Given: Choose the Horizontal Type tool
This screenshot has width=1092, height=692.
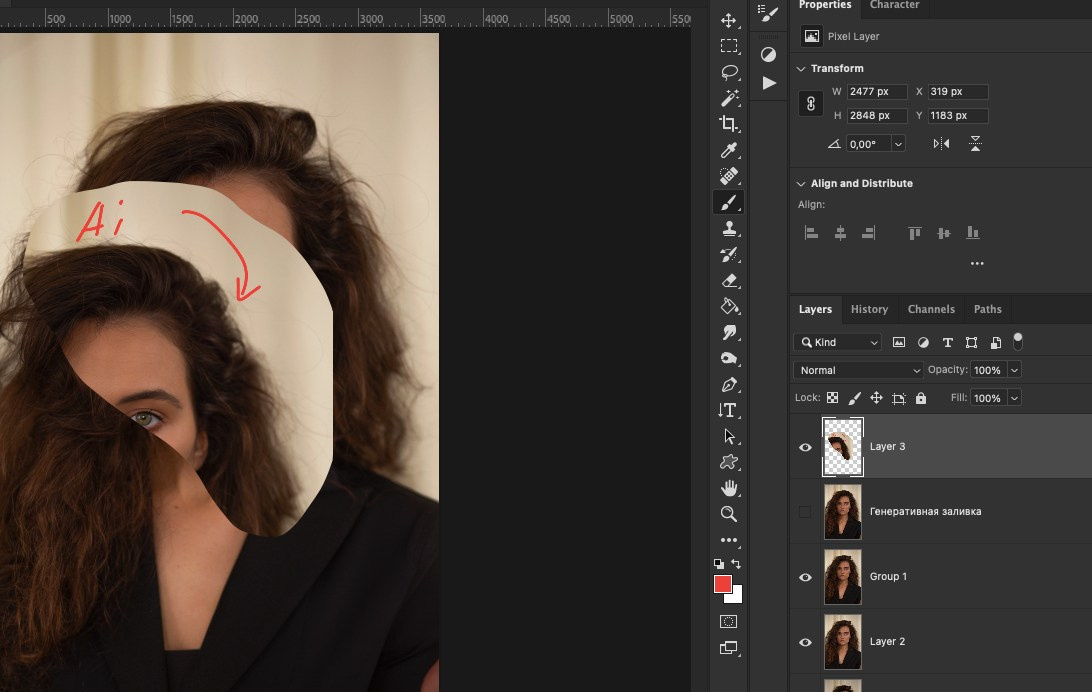Looking at the screenshot, I should (x=729, y=410).
